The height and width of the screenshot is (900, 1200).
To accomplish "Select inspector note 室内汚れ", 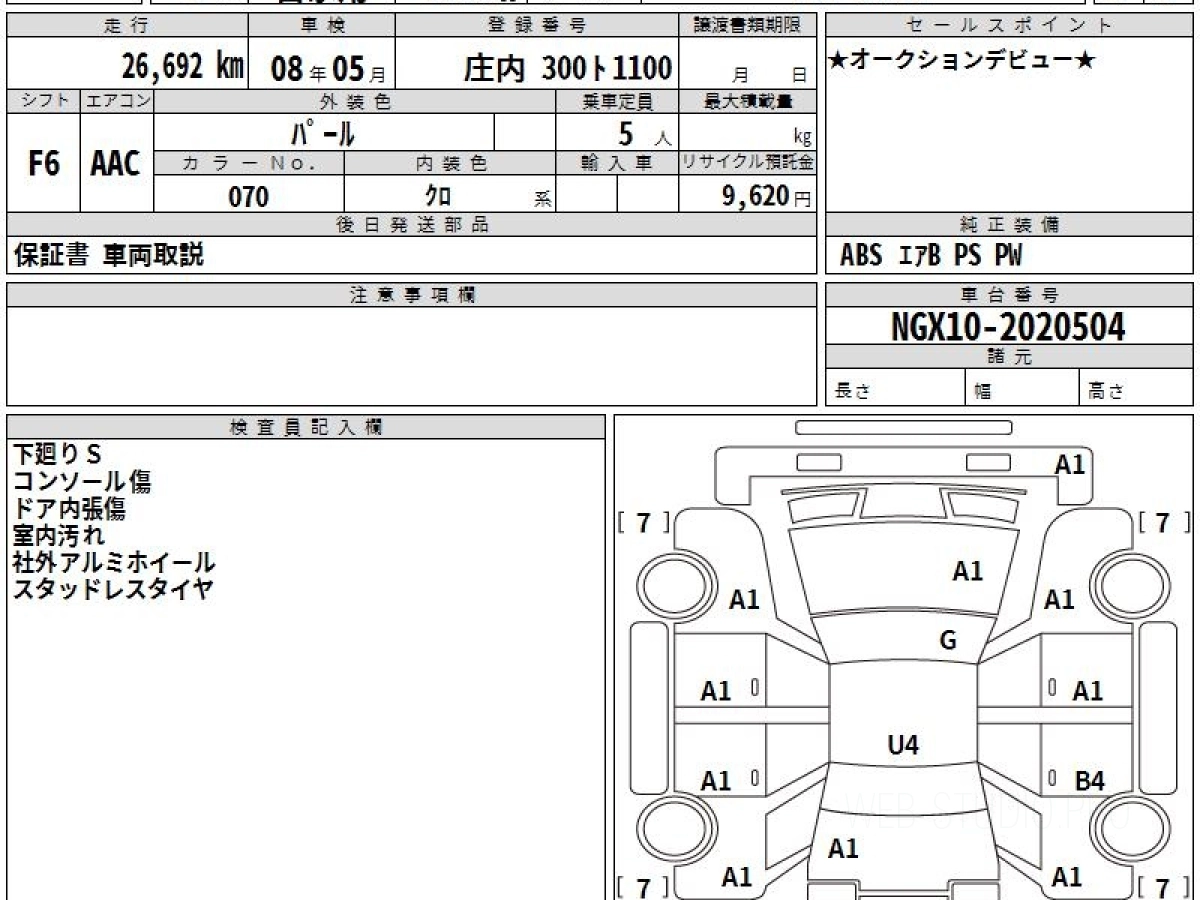I will [58, 536].
